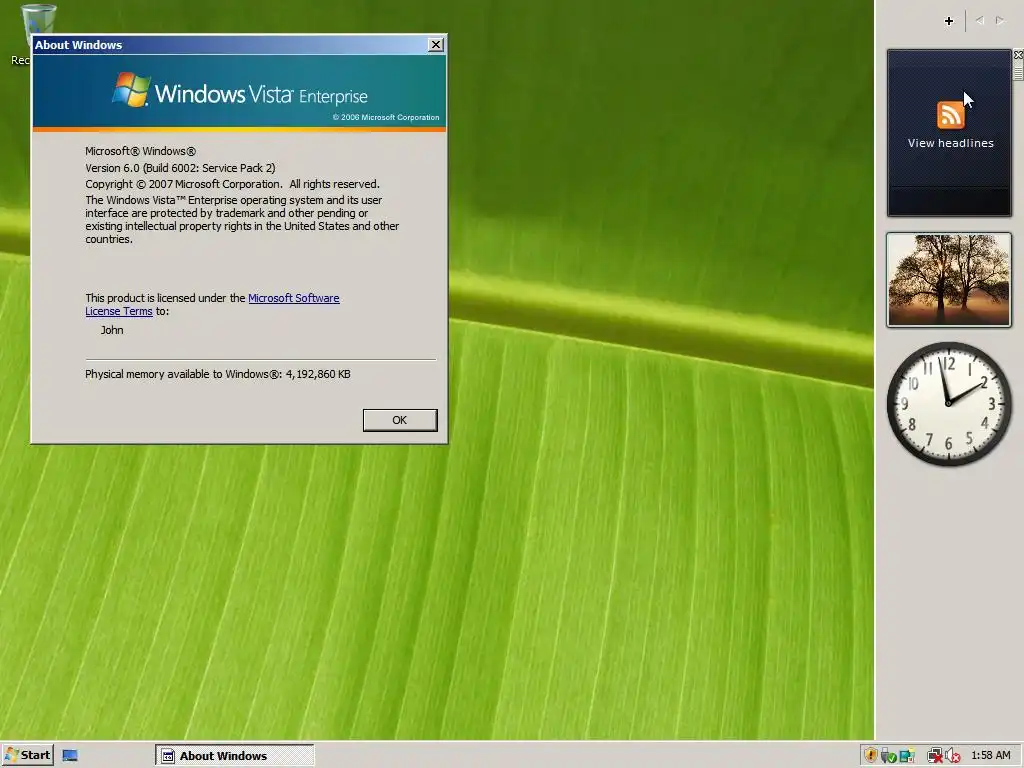Add a gadget using the plus icon

point(948,21)
